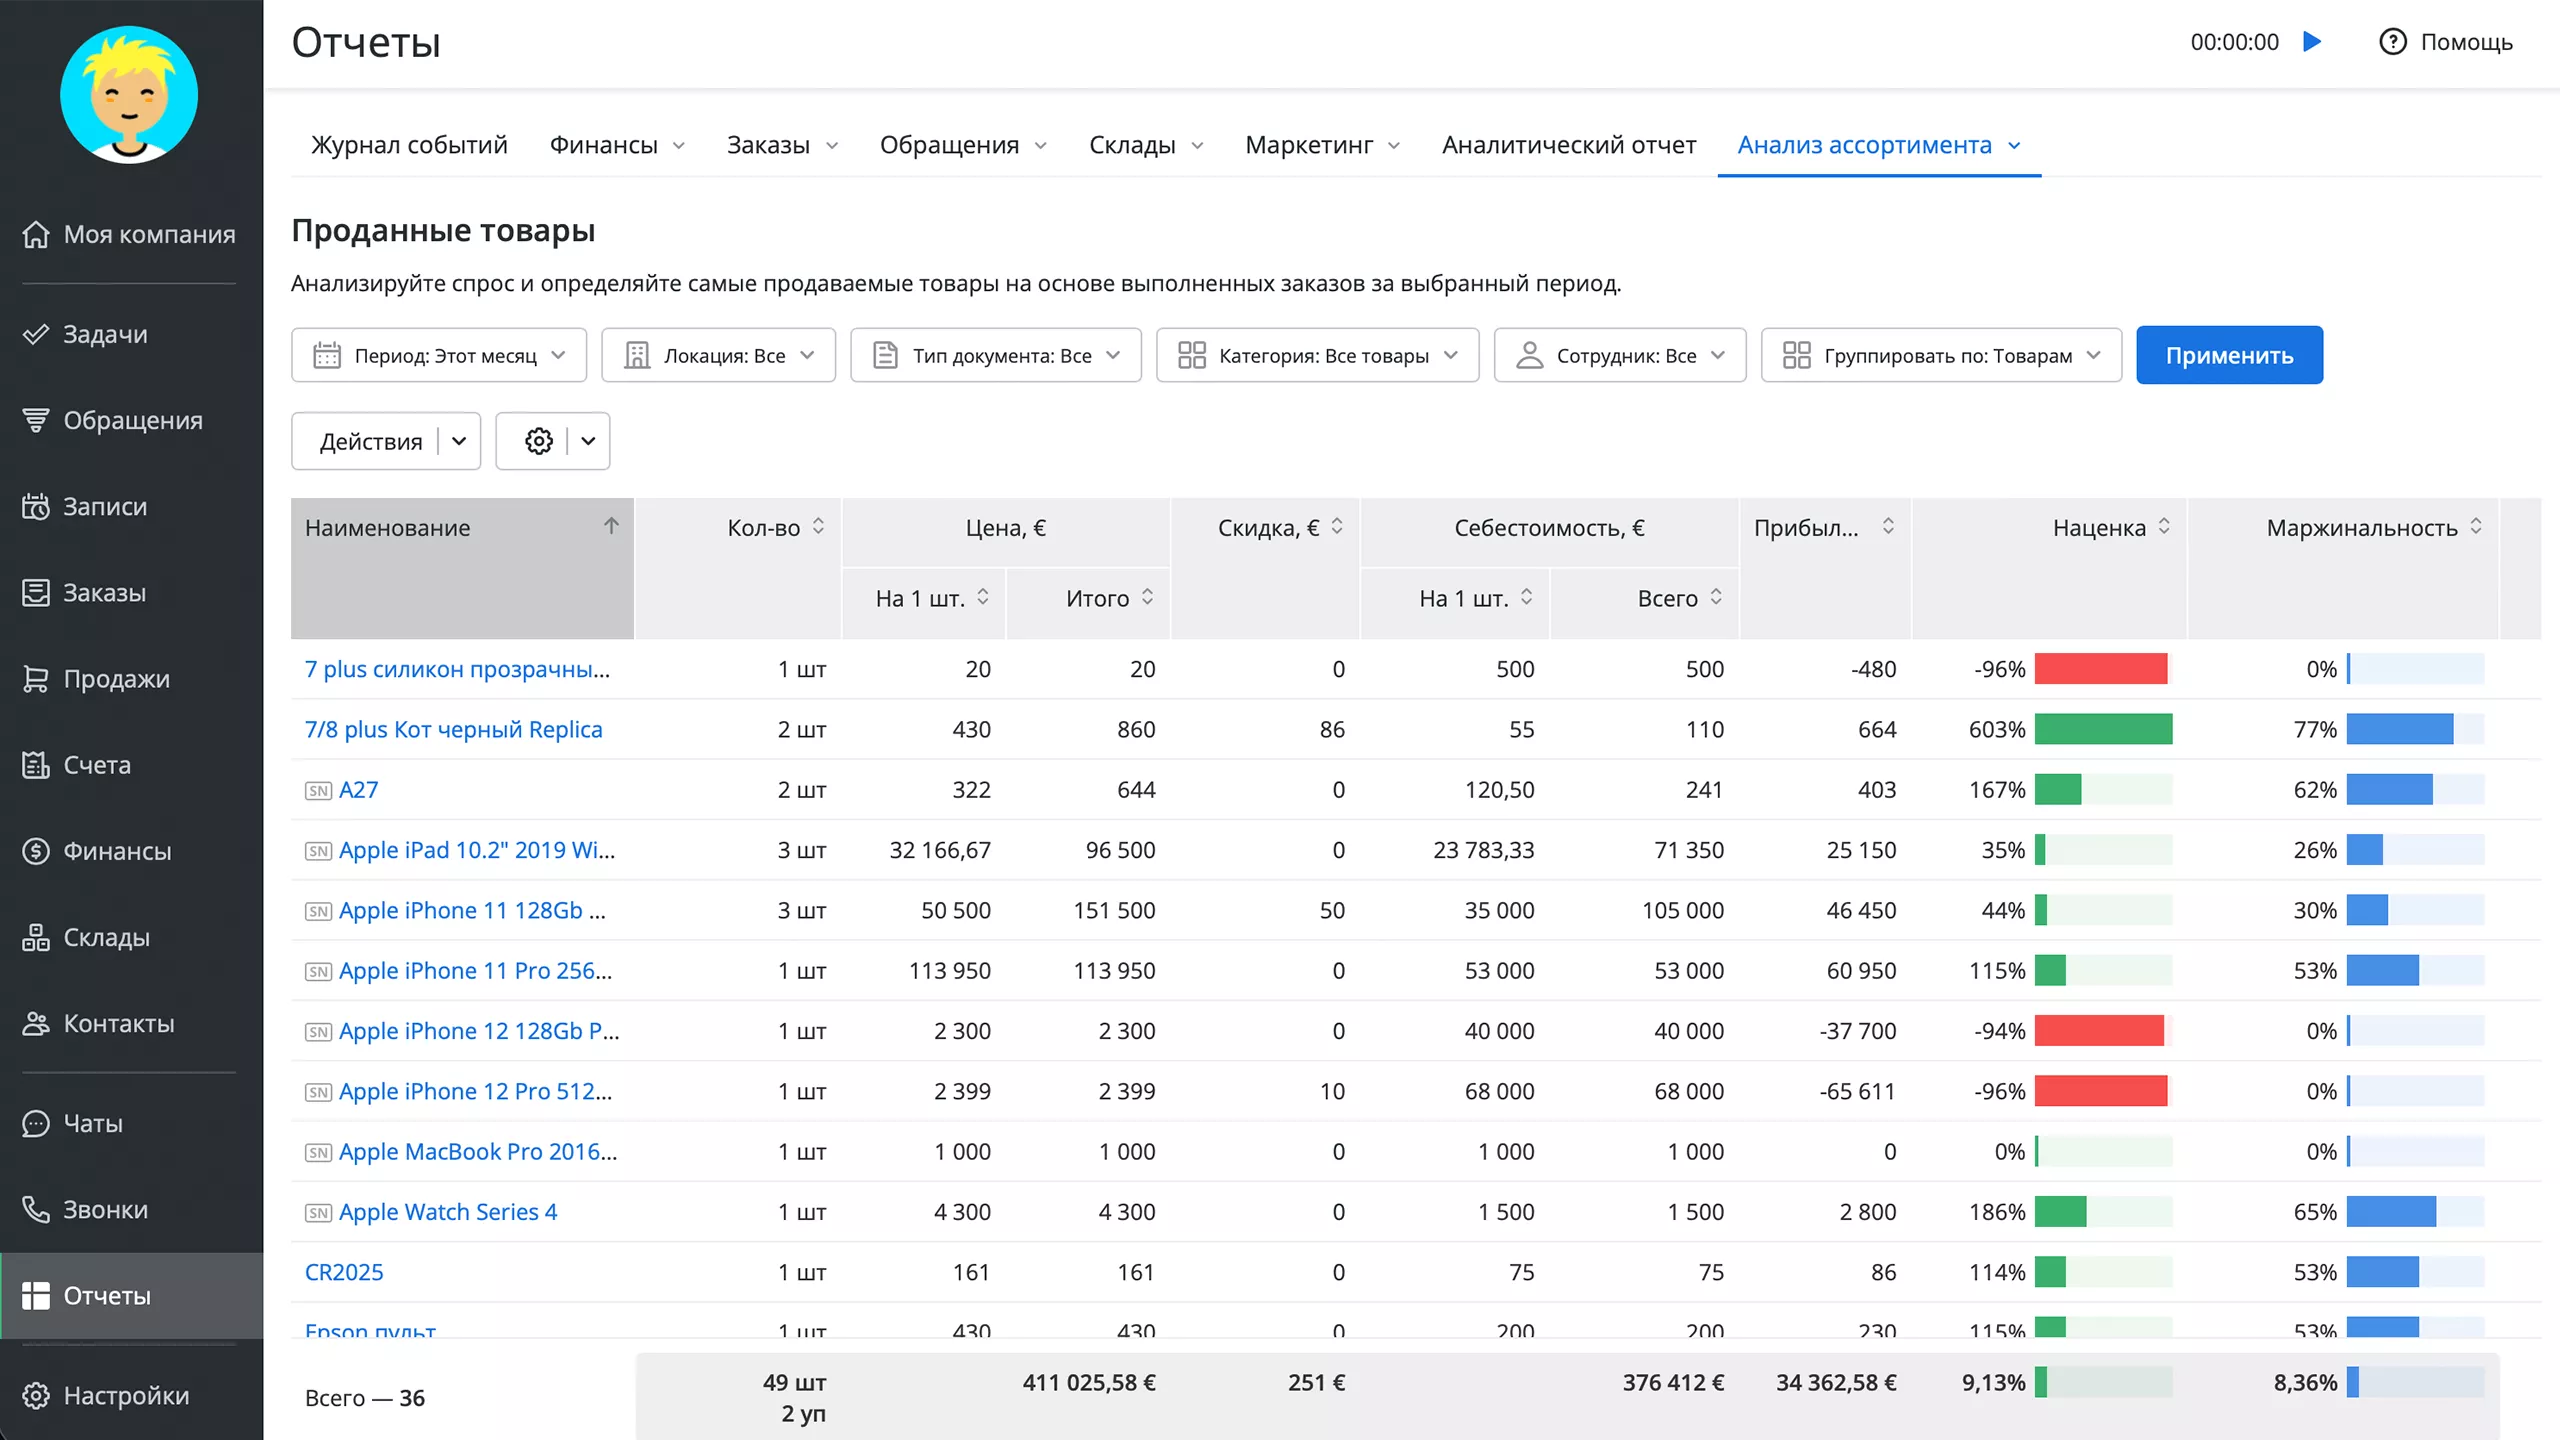The image size is (2560, 1440).
Task: Start the timer with the play button
Action: tap(2313, 42)
